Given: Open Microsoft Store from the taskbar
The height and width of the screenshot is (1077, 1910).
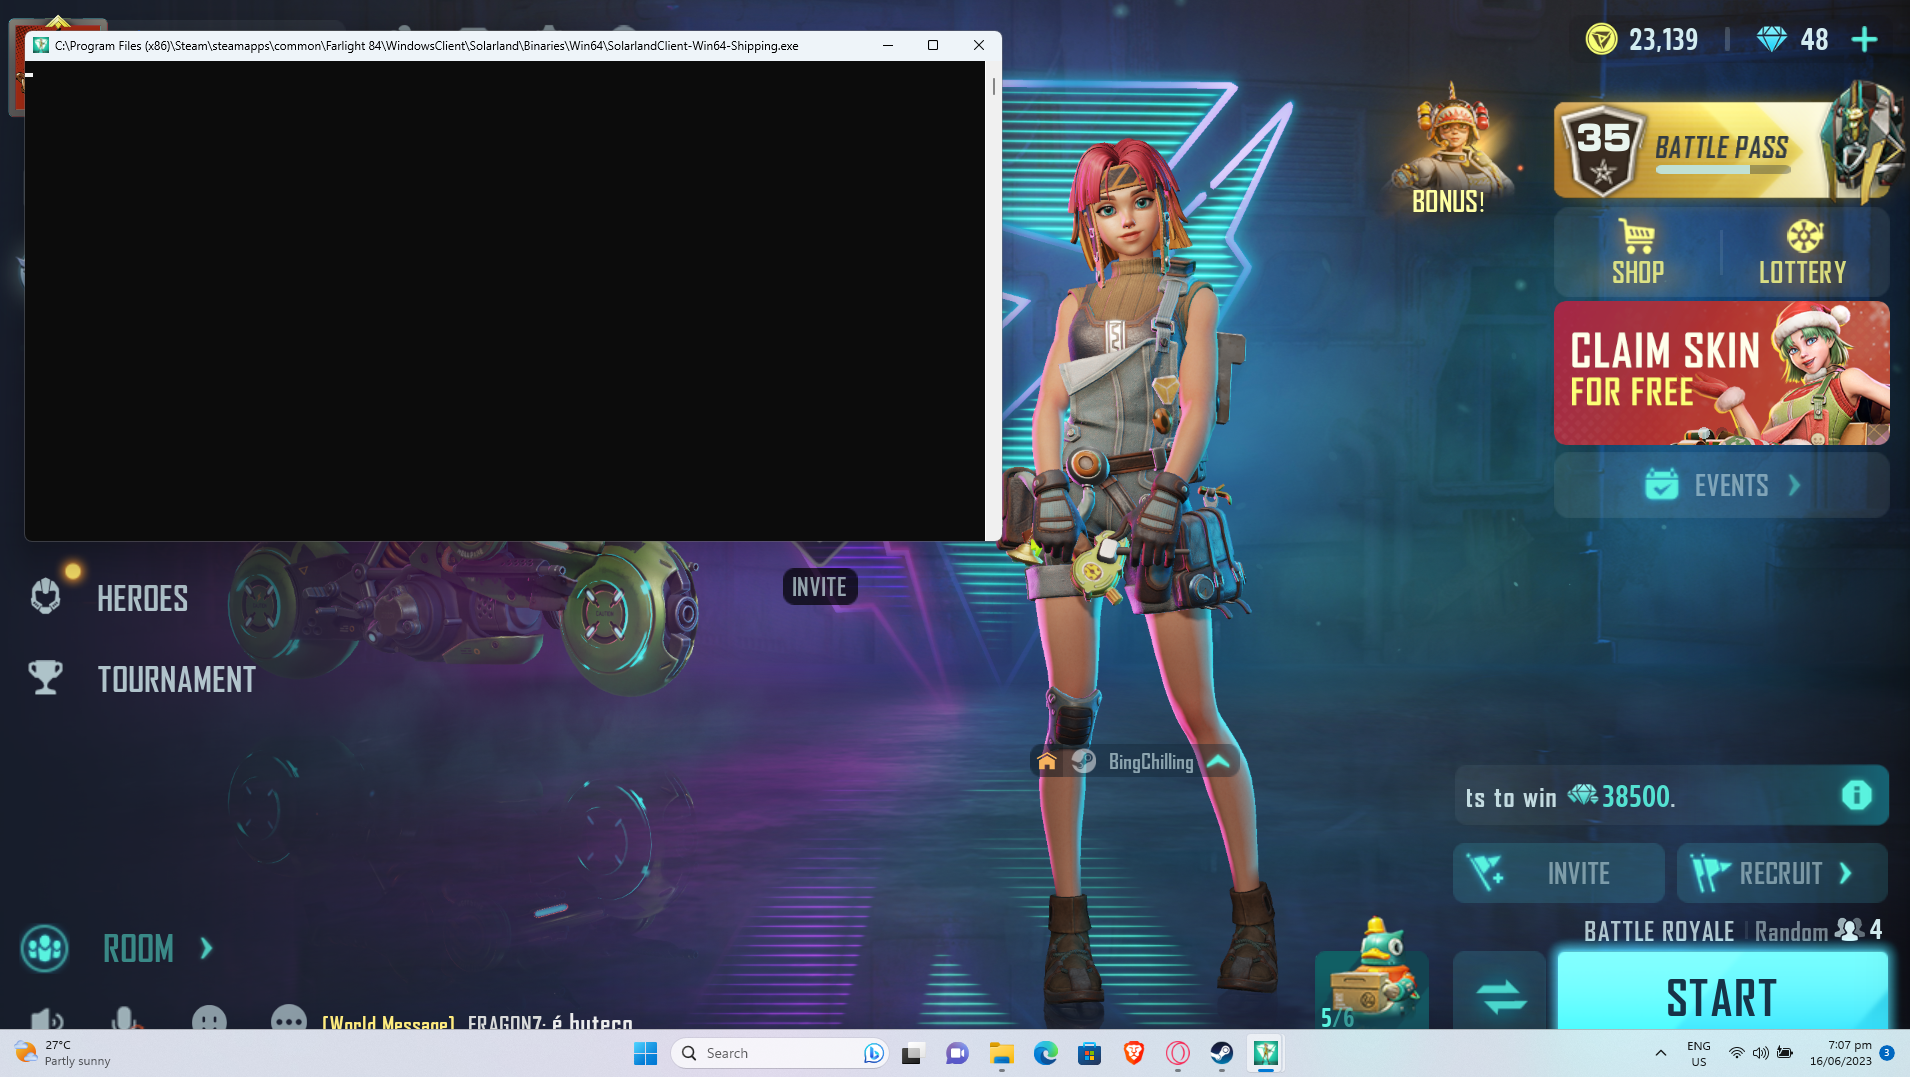Looking at the screenshot, I should tap(1090, 1053).
